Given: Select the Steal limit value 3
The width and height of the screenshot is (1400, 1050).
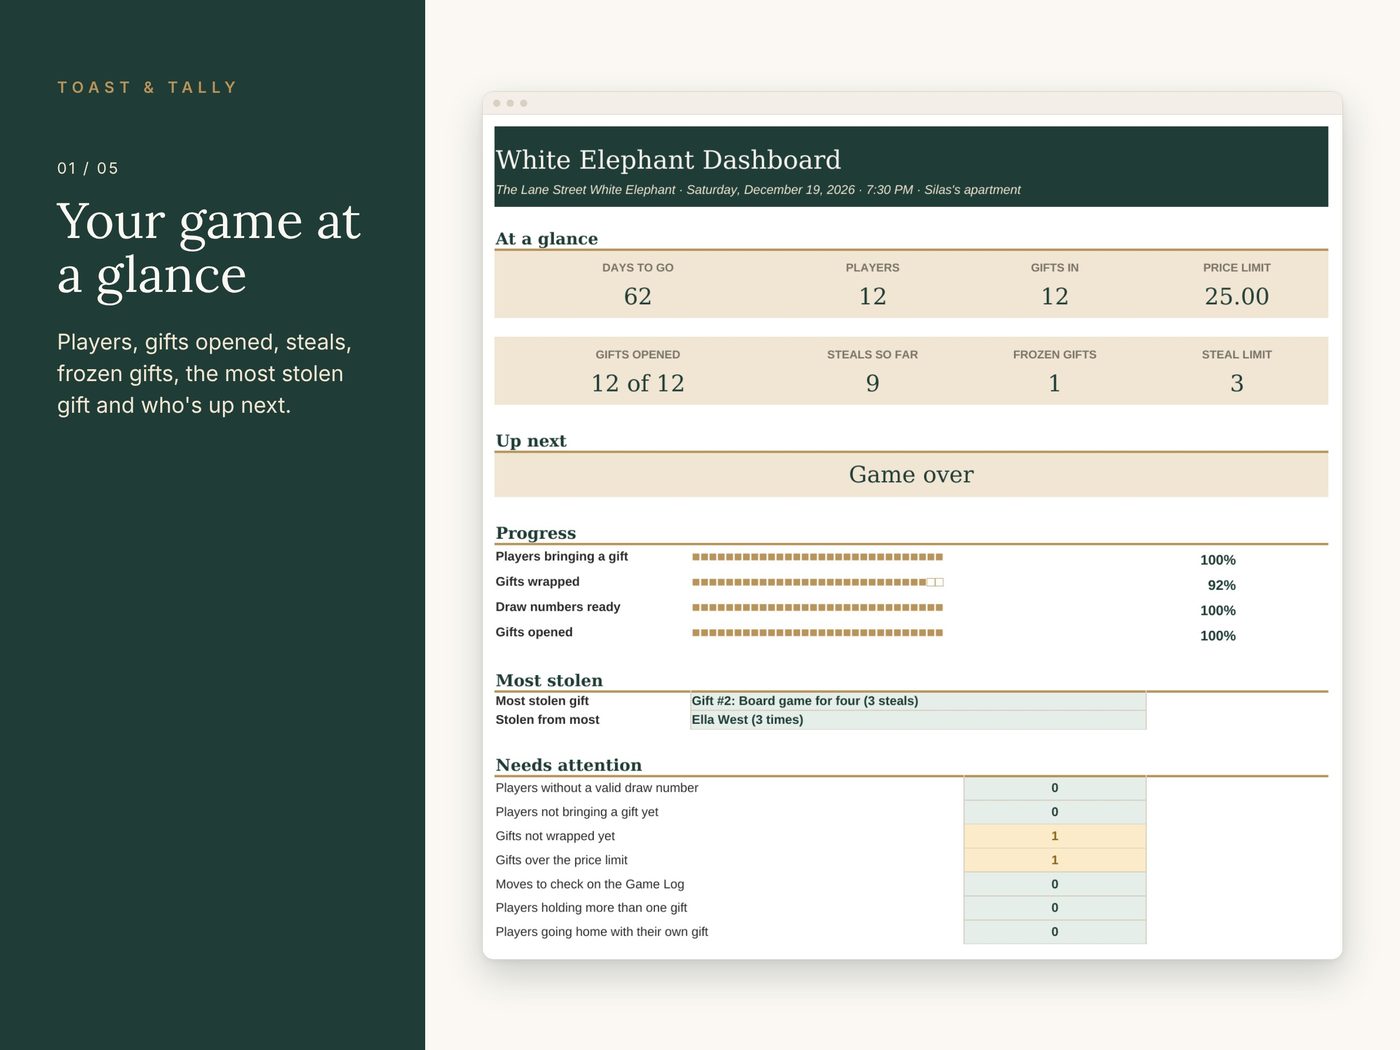Looking at the screenshot, I should click(1237, 383).
